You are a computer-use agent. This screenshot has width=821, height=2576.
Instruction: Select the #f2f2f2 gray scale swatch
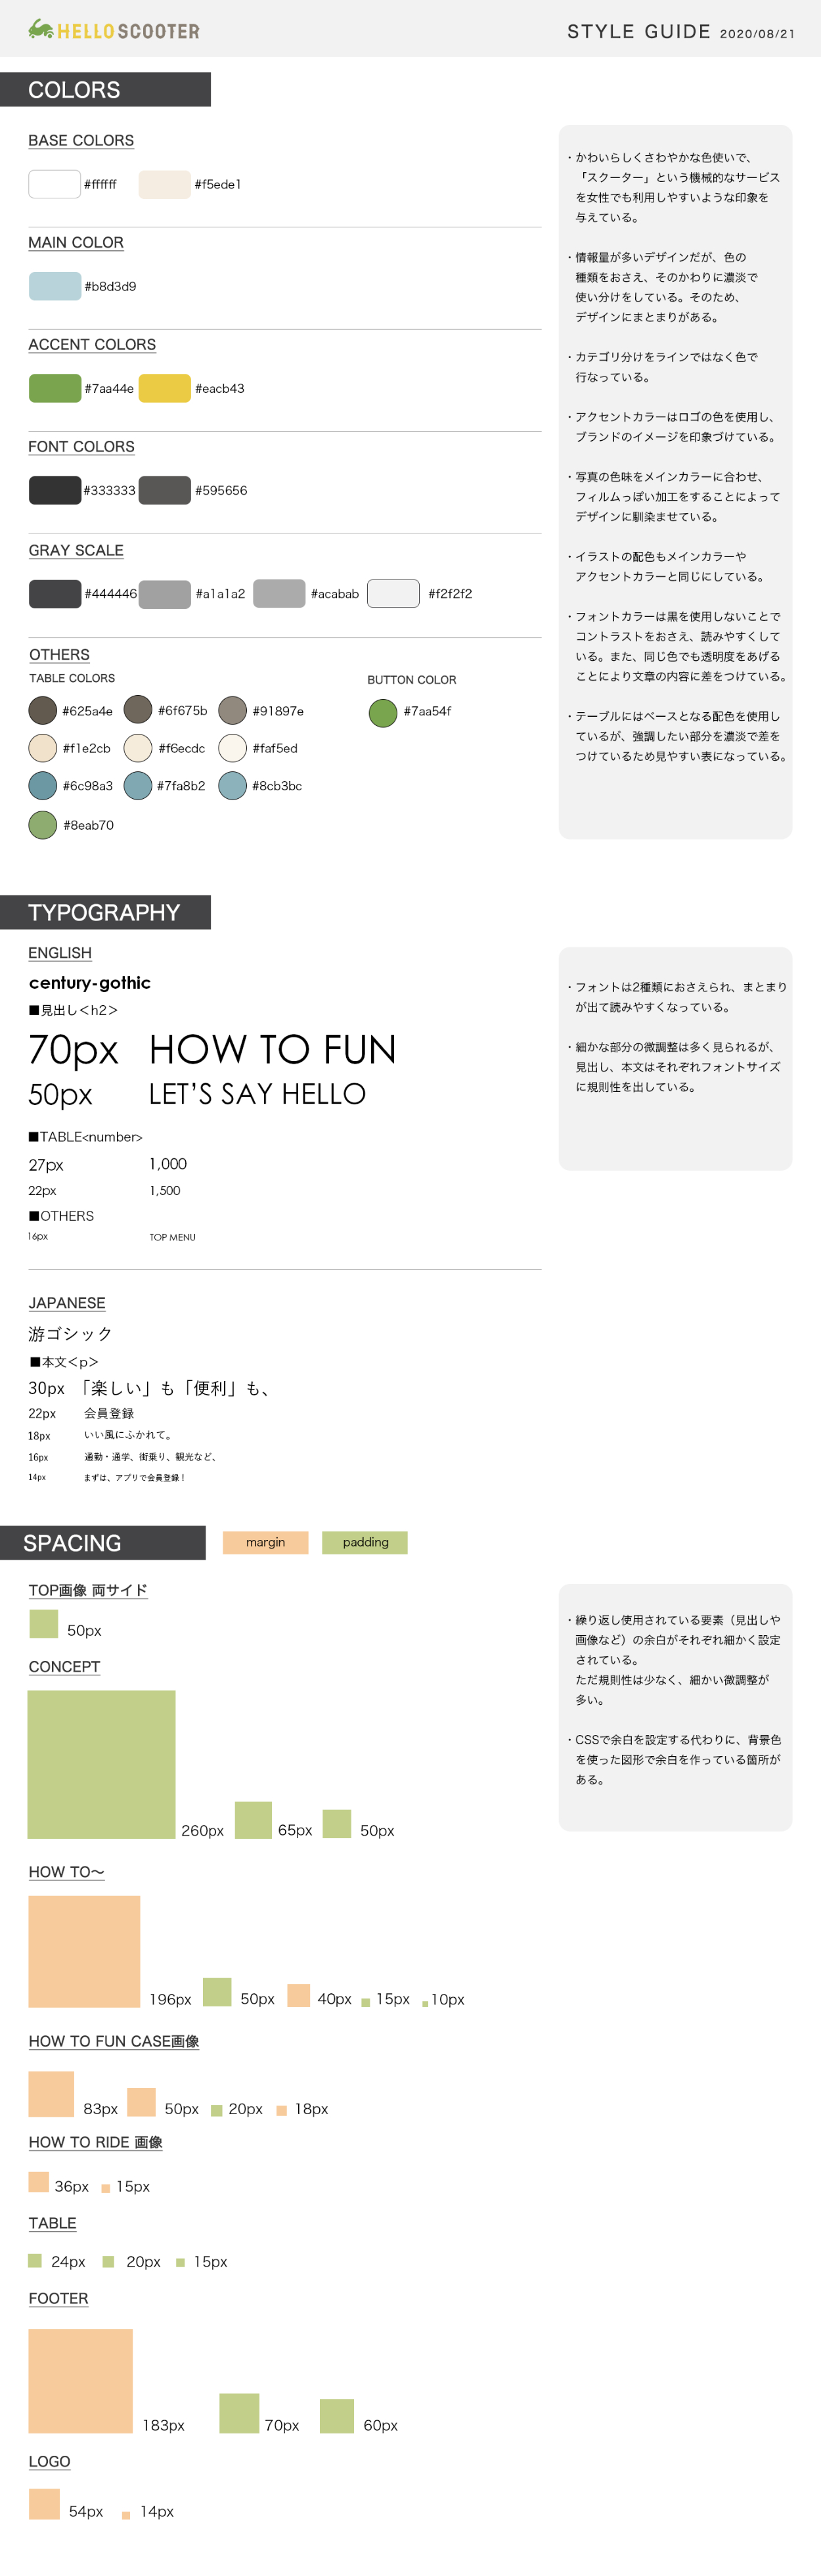point(393,593)
